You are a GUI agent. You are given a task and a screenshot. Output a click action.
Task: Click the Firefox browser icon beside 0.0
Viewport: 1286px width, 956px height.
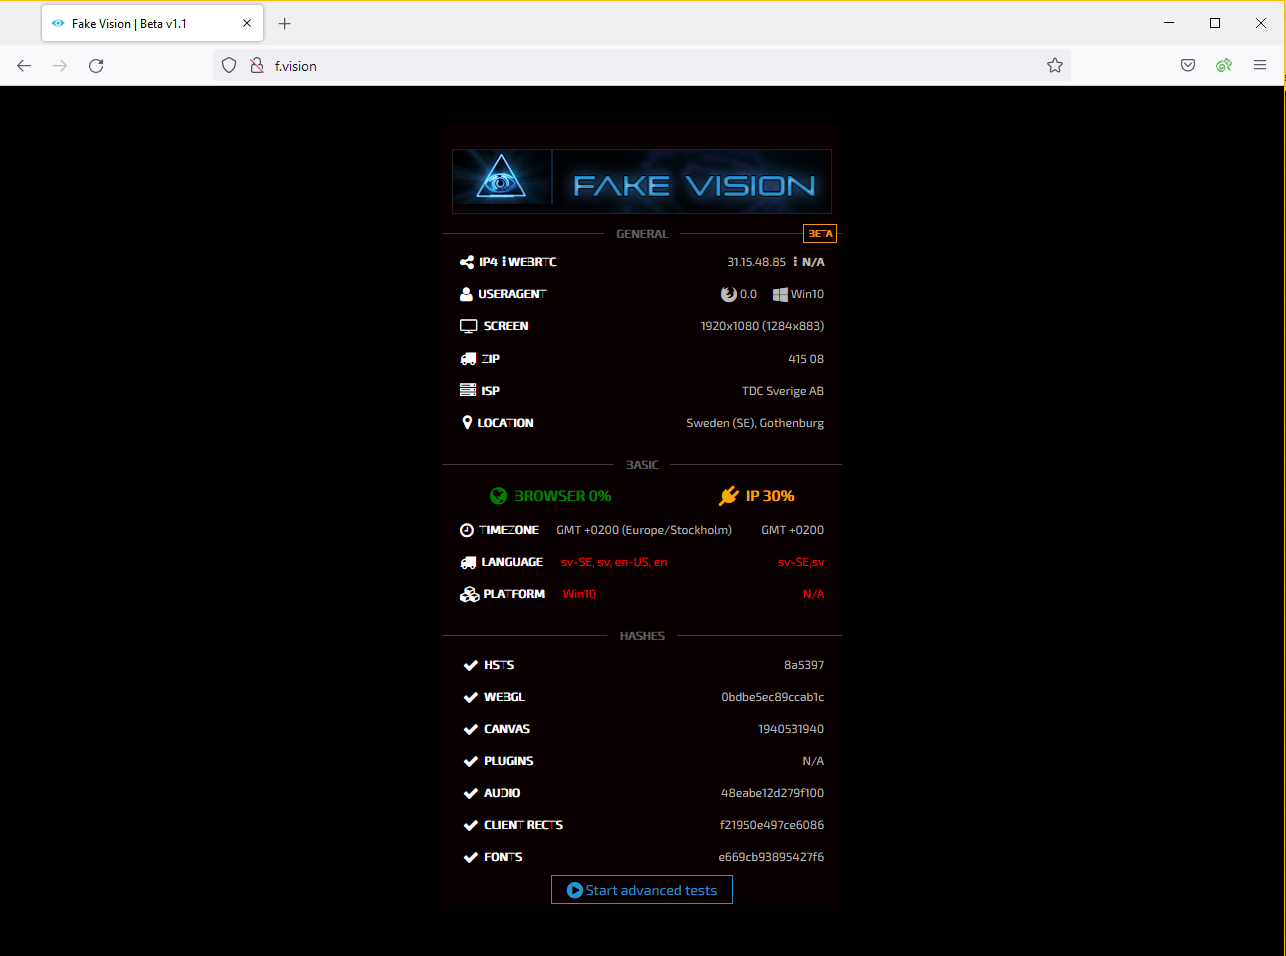[x=728, y=294]
